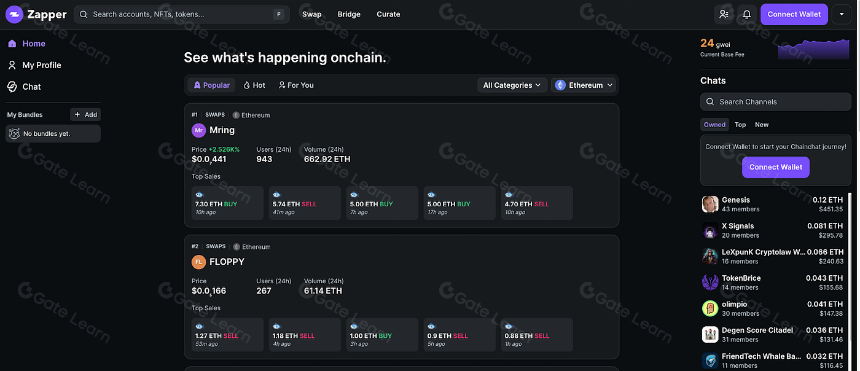
Task: Open the Ethereum network dropdown
Action: [584, 85]
